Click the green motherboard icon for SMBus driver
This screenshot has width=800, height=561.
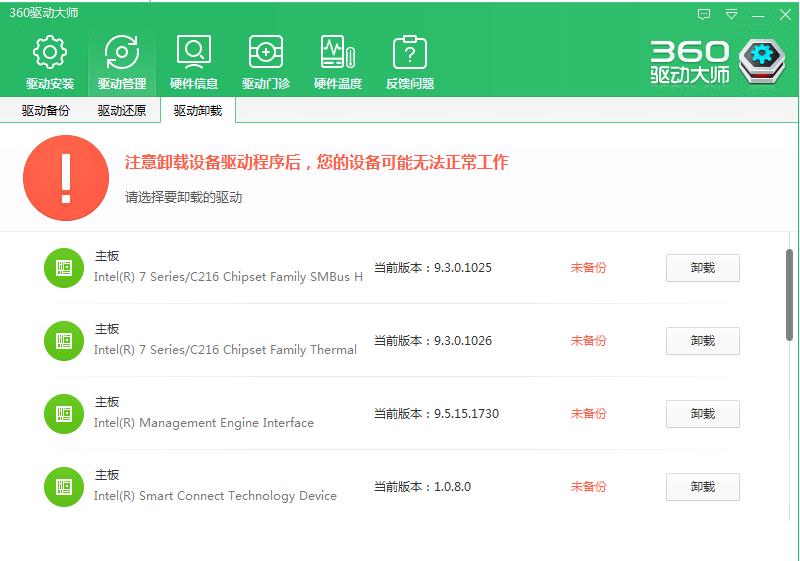coord(64,268)
